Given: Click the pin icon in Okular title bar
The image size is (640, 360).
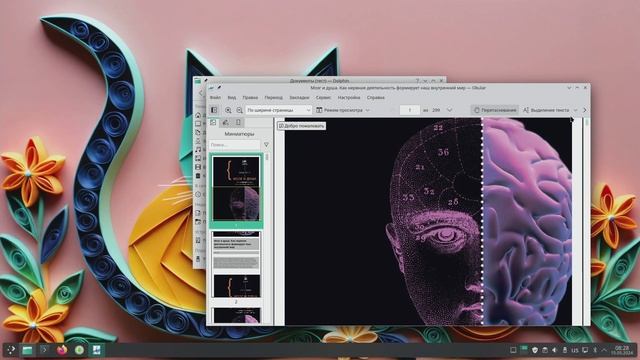Looking at the screenshot, I should point(219,87).
